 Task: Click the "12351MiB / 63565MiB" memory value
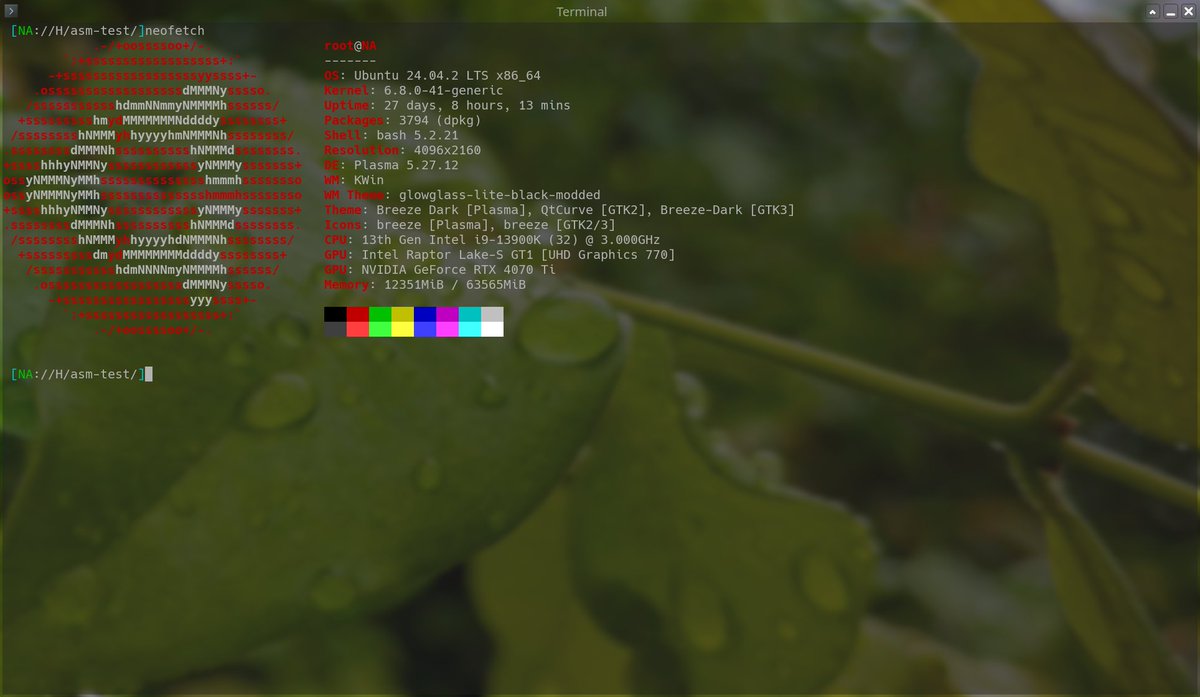(455, 285)
